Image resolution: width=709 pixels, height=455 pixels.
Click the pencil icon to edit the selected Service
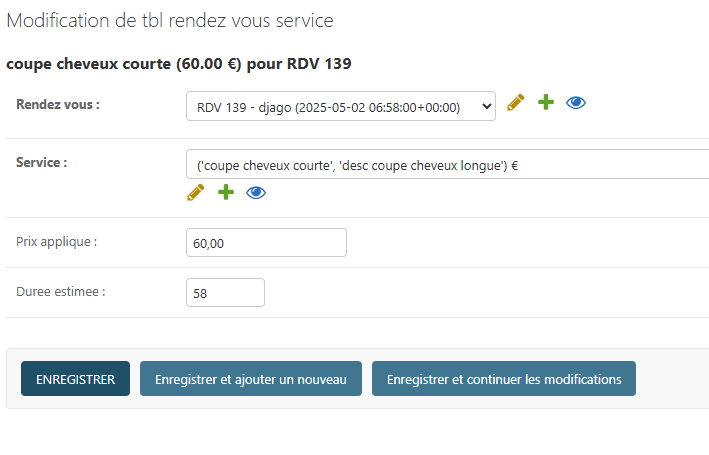[x=195, y=192]
